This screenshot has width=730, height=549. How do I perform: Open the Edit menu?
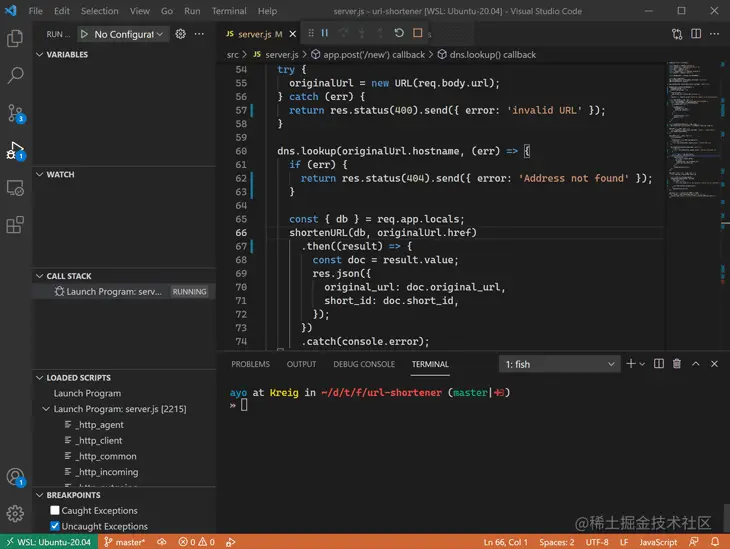point(61,11)
